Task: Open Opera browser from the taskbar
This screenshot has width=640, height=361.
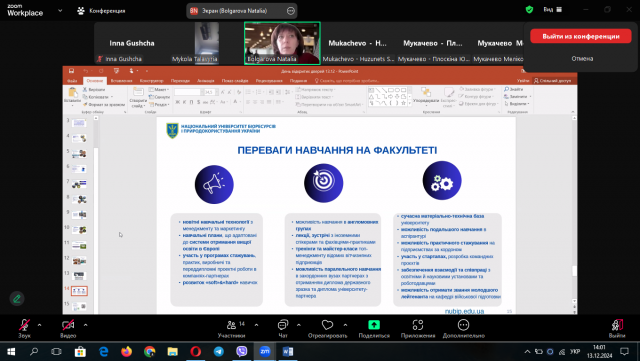Action: click(196, 352)
